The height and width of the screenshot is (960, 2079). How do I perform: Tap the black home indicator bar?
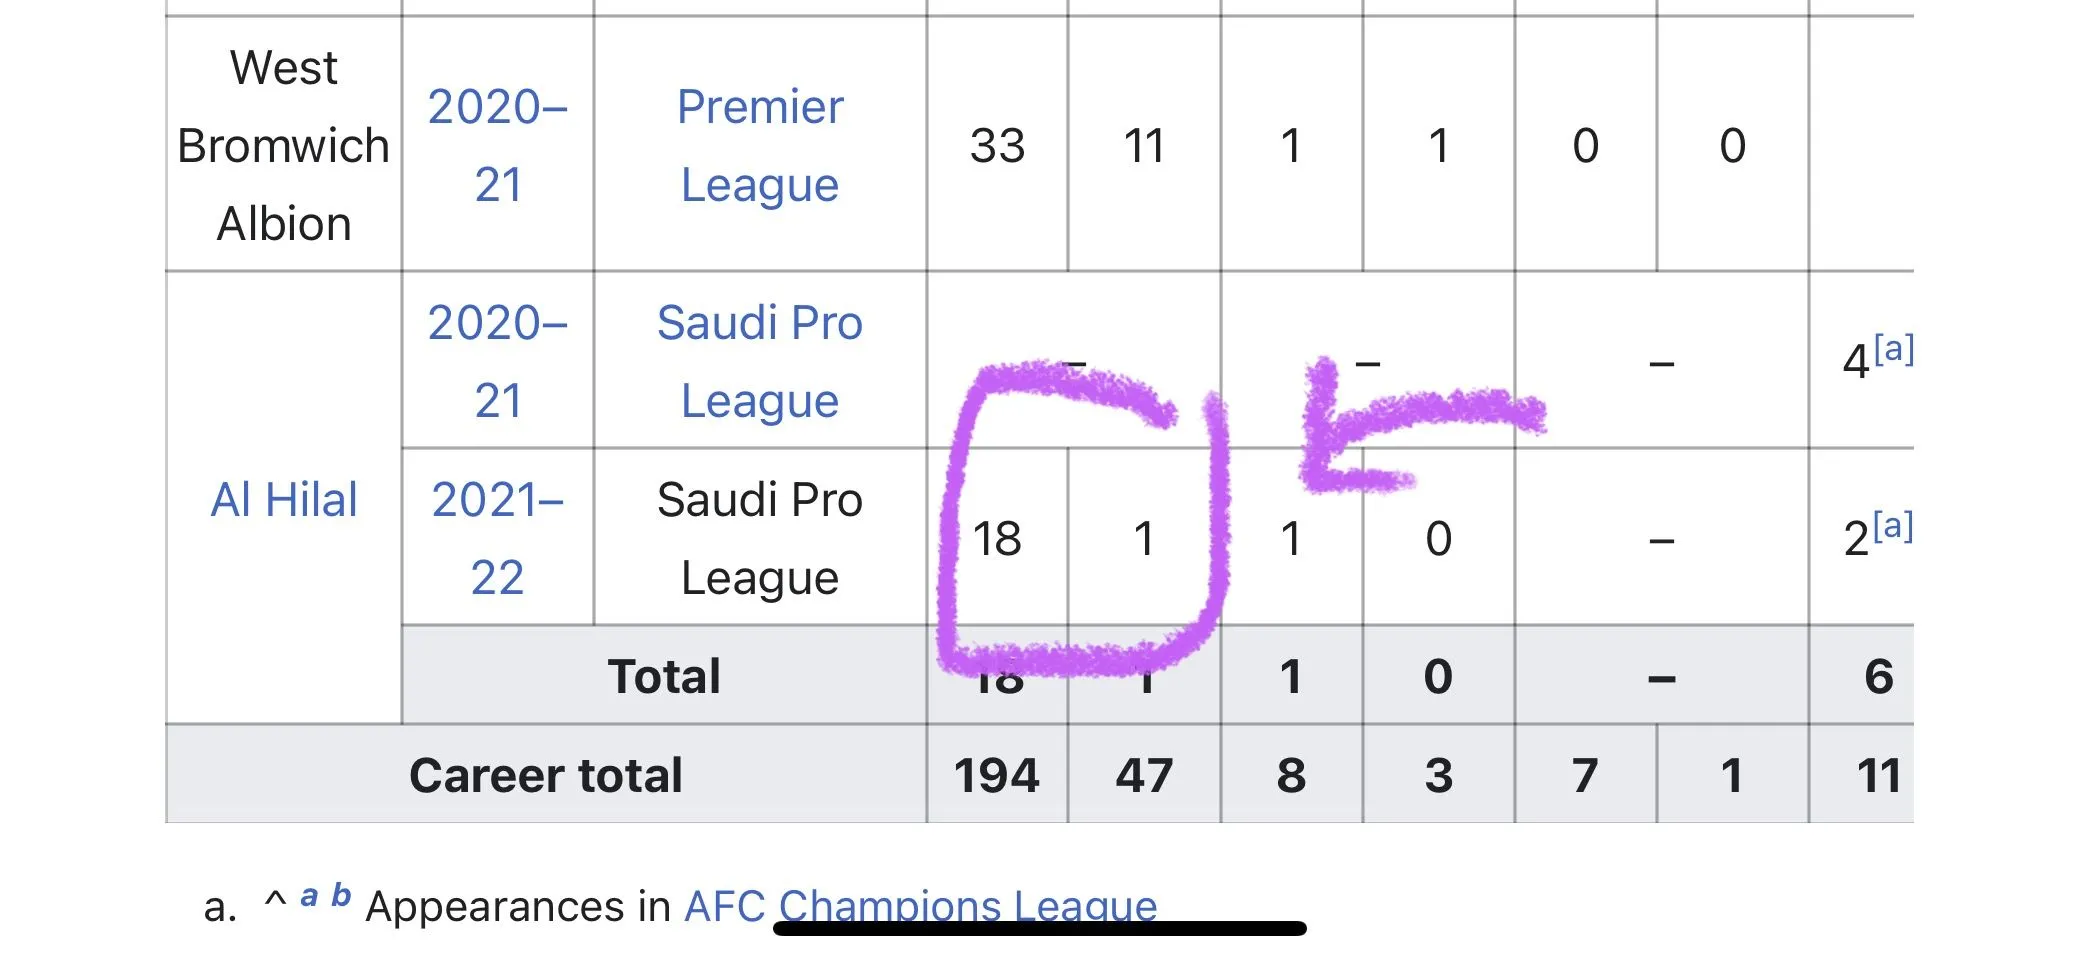(1039, 928)
